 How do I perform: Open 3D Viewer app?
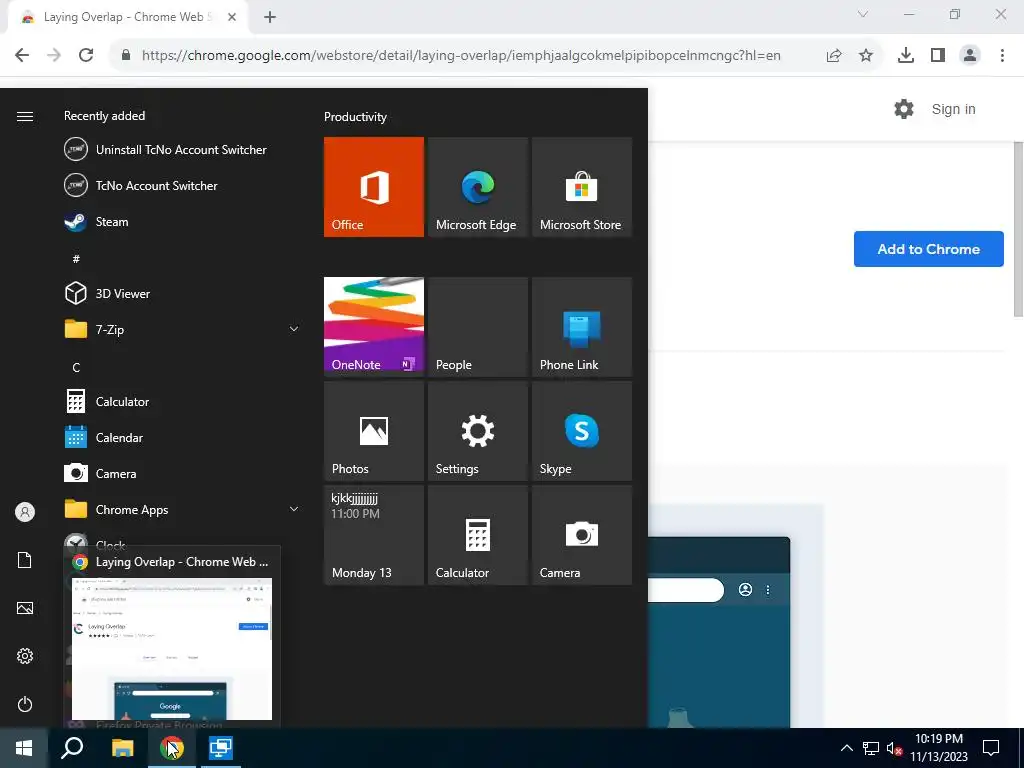pos(183,293)
